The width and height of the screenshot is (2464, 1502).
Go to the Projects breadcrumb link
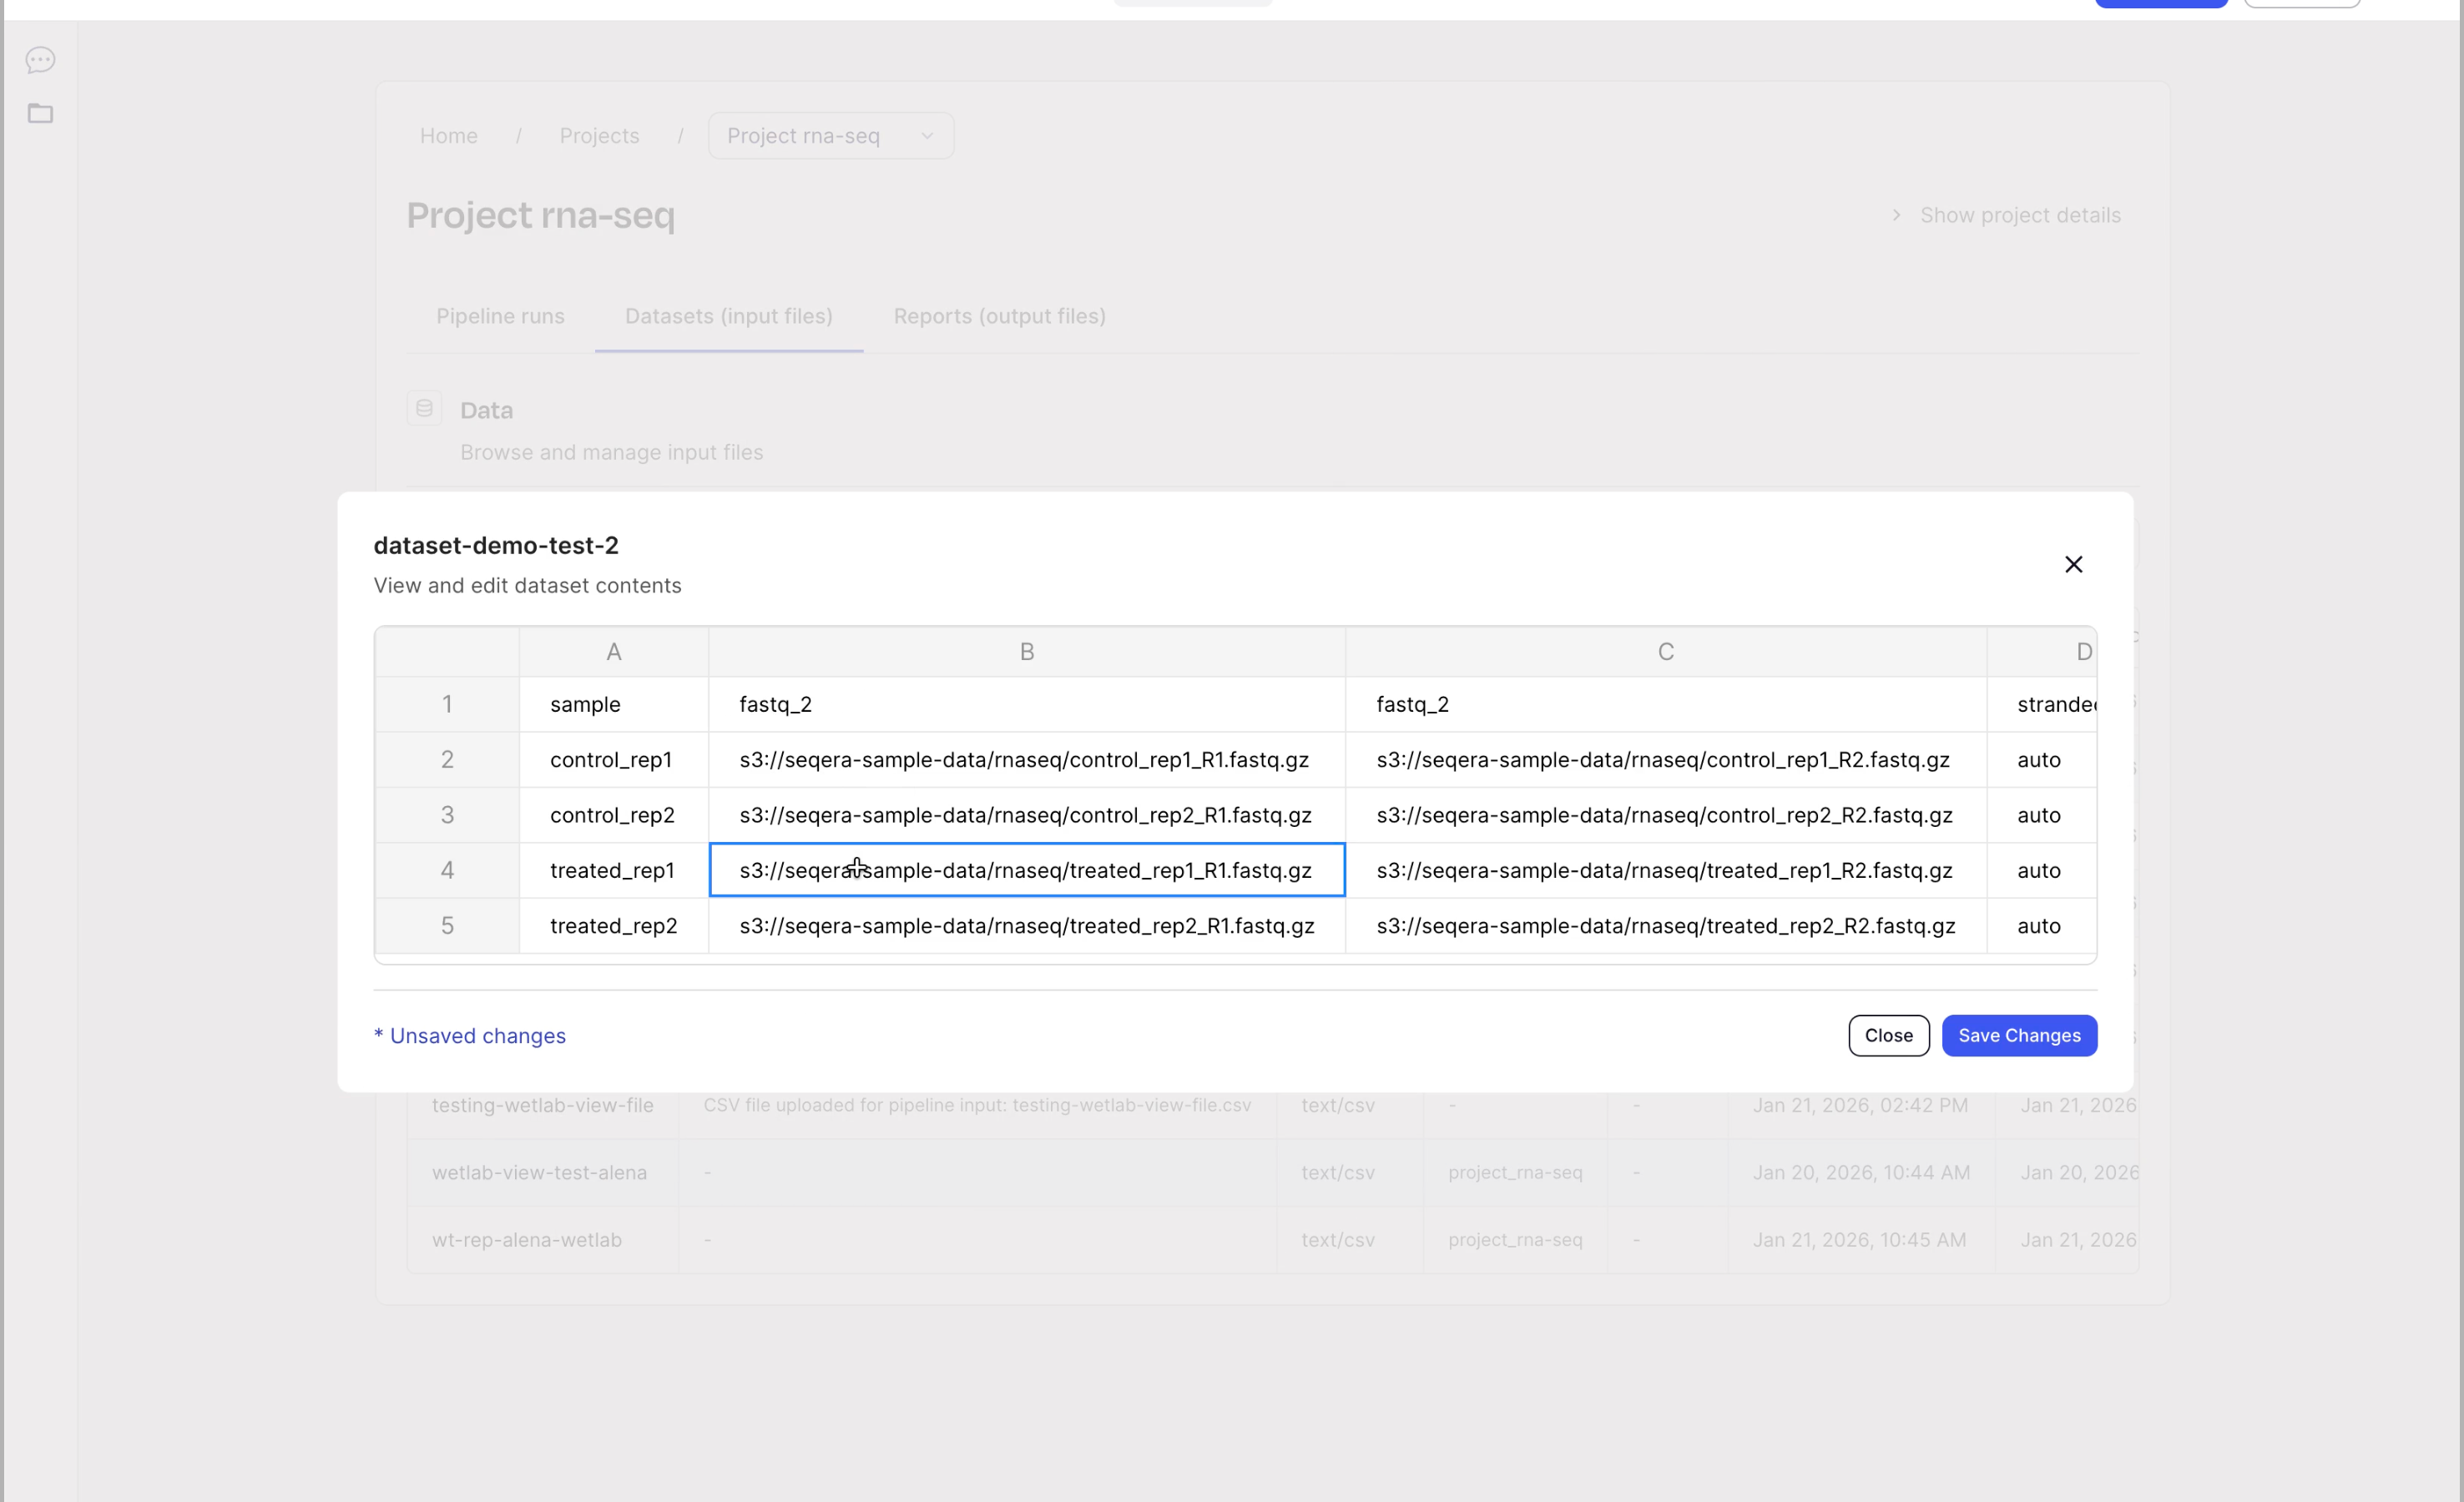599,135
